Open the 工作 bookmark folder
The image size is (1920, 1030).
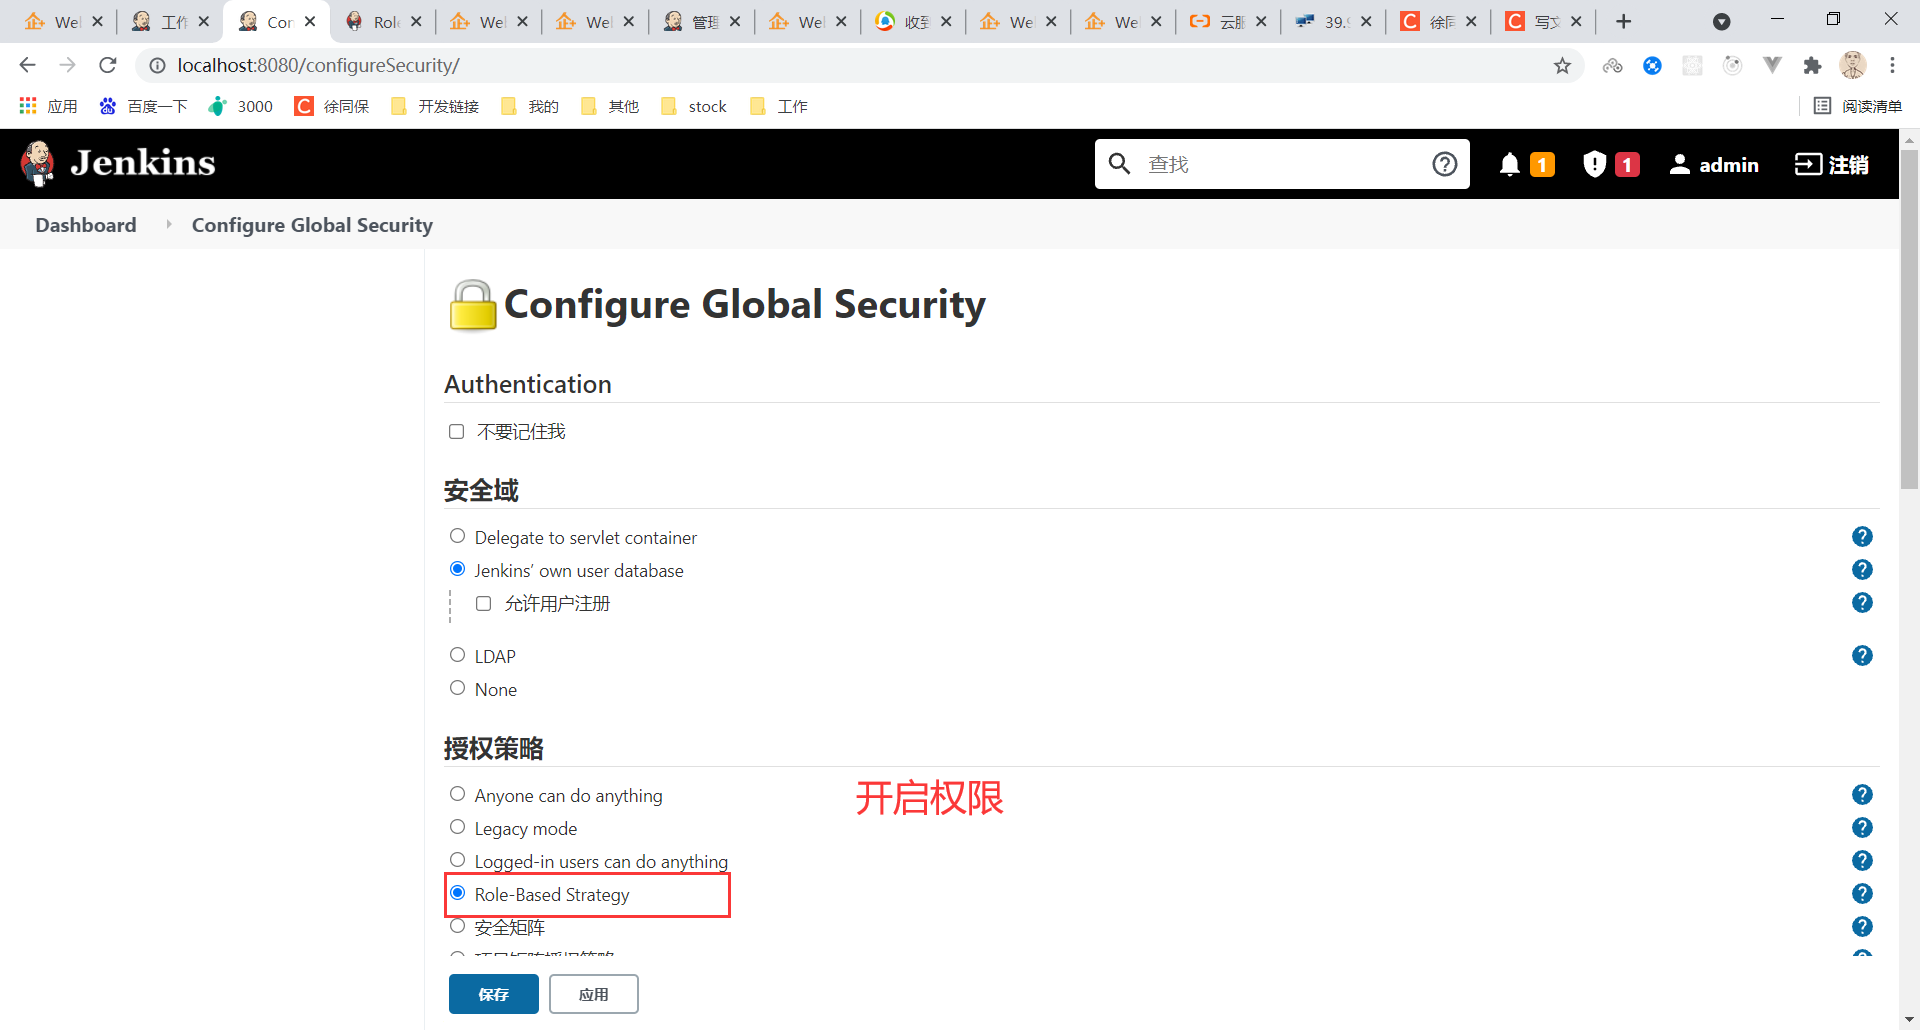pos(779,106)
